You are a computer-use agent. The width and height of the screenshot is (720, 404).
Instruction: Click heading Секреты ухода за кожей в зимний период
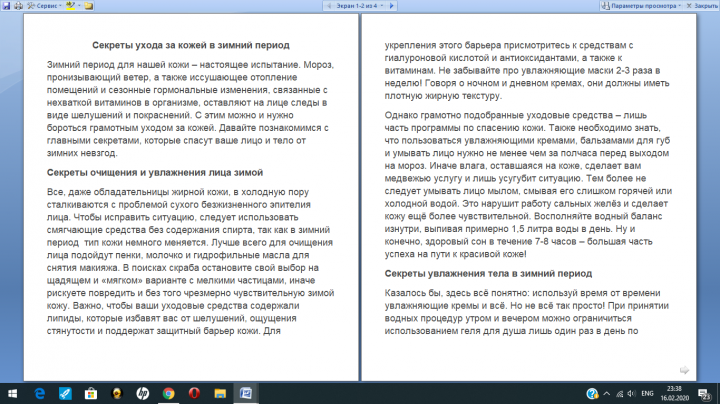(191, 45)
